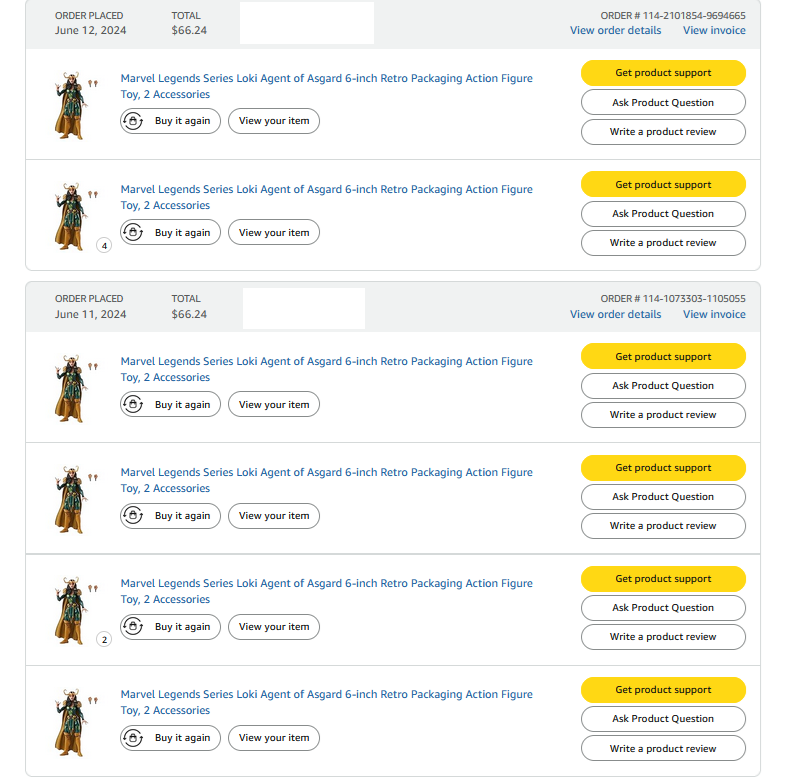This screenshot has width=787, height=782.
Task: Open invoice for order ending 1105055
Action: point(714,314)
